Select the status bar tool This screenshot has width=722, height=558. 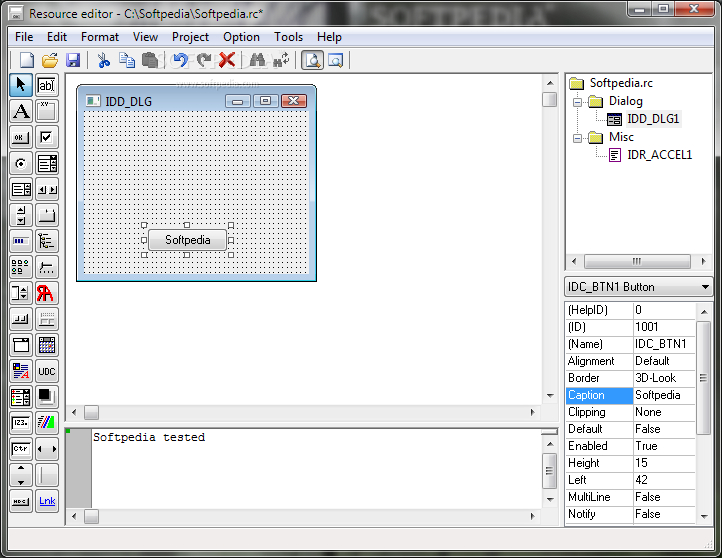coord(21,319)
